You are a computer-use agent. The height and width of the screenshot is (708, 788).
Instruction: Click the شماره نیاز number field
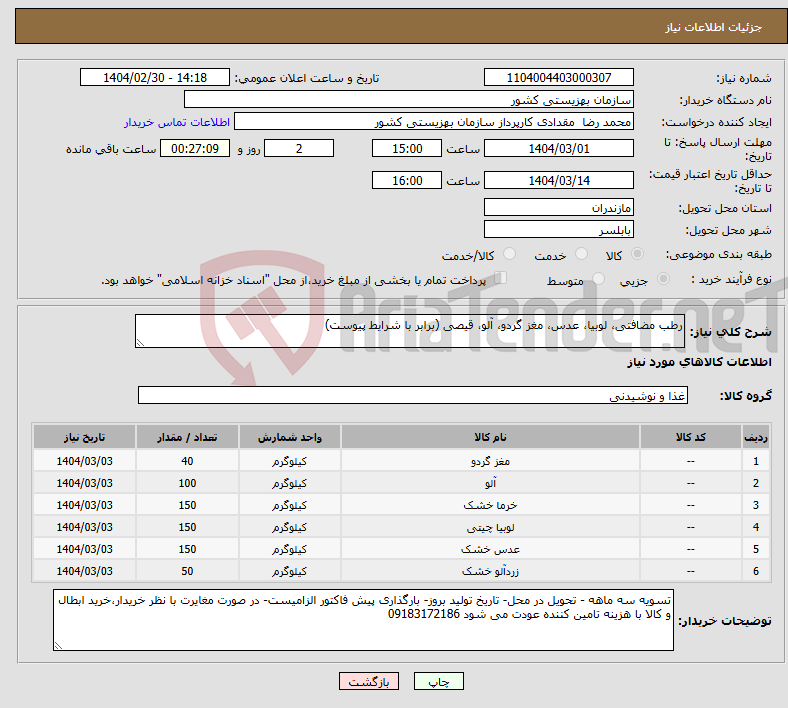[x=558, y=77]
